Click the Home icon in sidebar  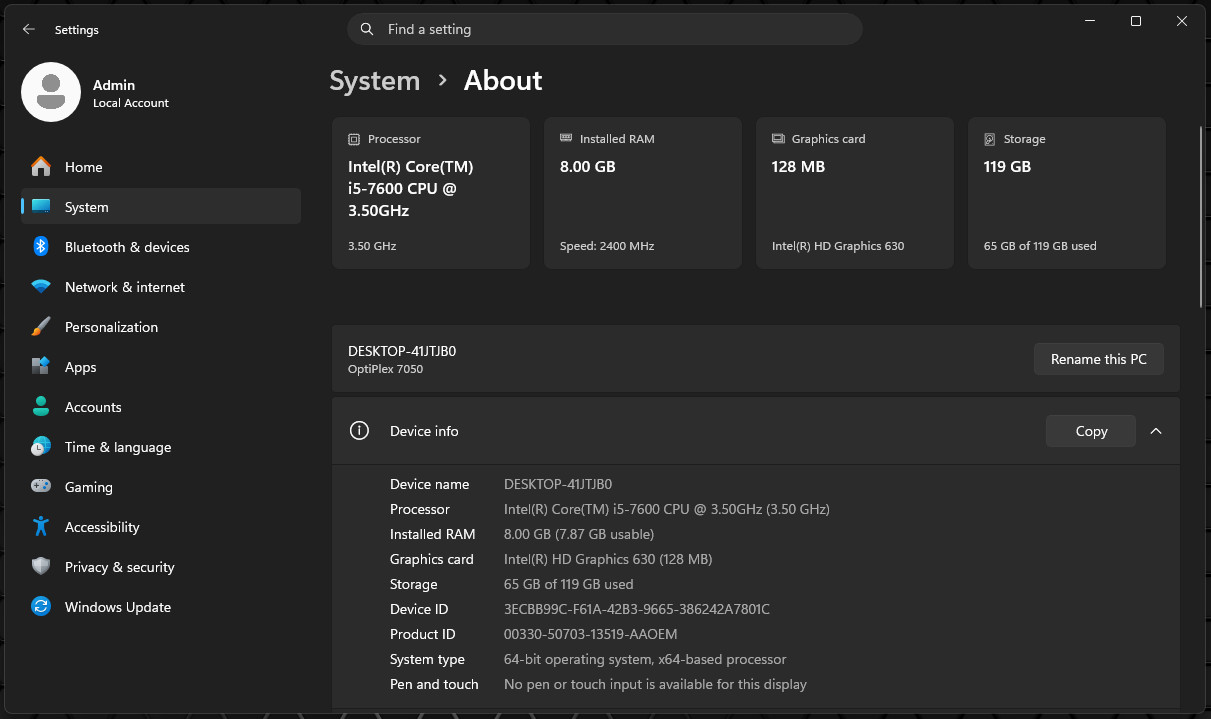[41, 167]
